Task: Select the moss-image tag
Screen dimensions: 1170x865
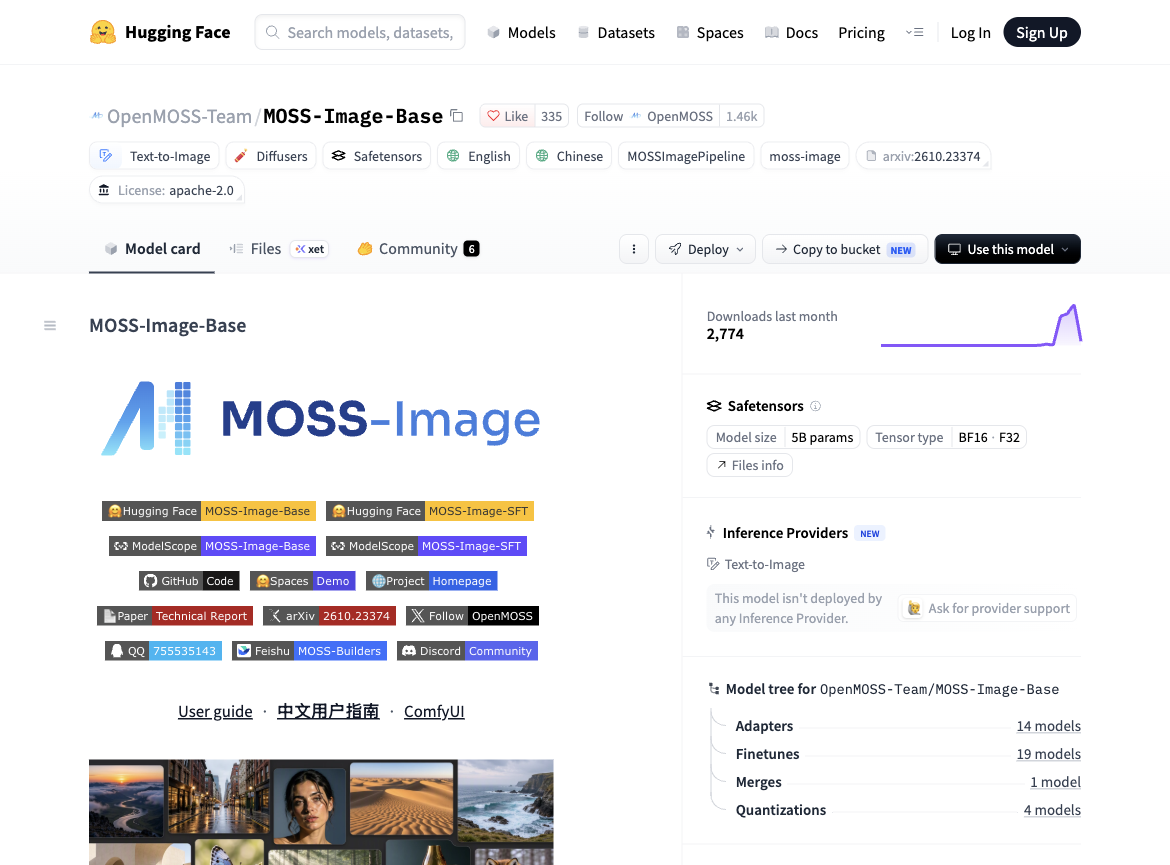Action: pyautogui.click(x=804, y=156)
